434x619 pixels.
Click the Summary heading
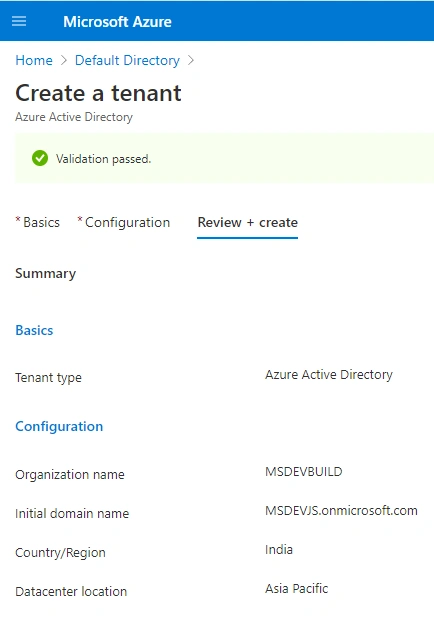click(x=46, y=274)
